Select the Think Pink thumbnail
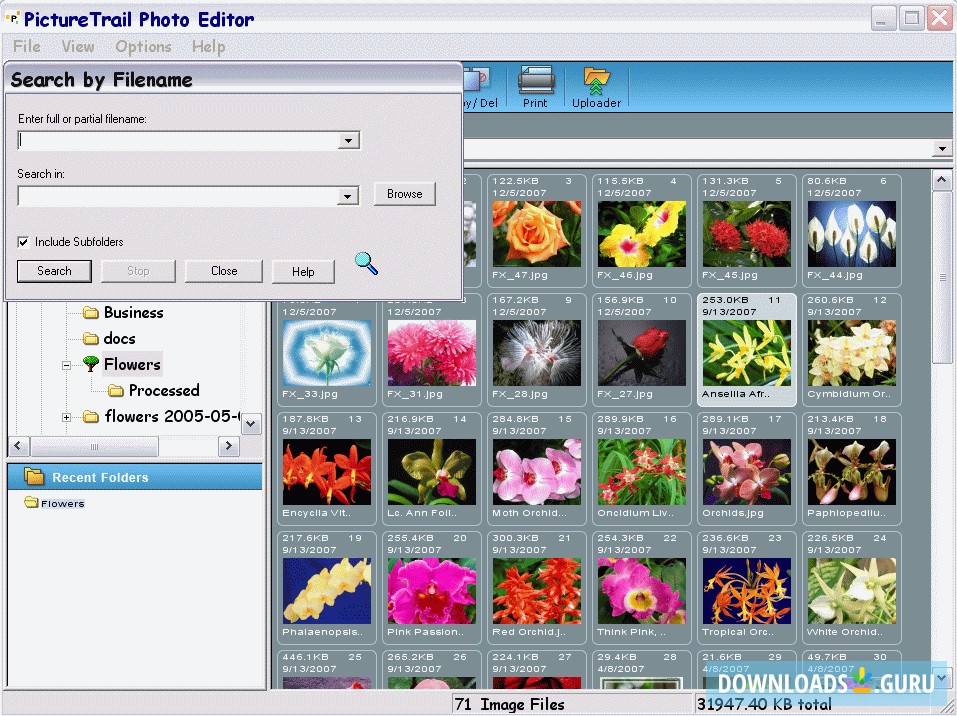 click(641, 588)
